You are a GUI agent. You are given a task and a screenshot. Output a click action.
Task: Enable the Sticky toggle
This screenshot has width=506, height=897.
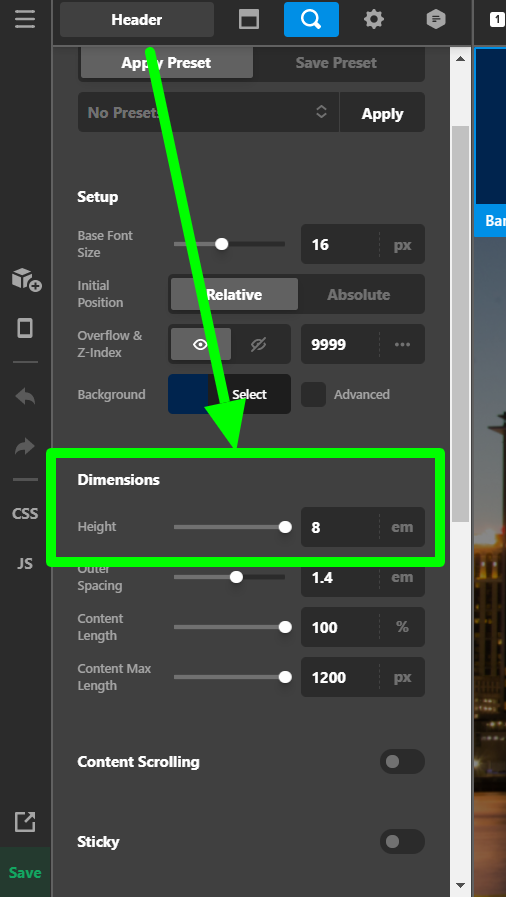pos(402,842)
